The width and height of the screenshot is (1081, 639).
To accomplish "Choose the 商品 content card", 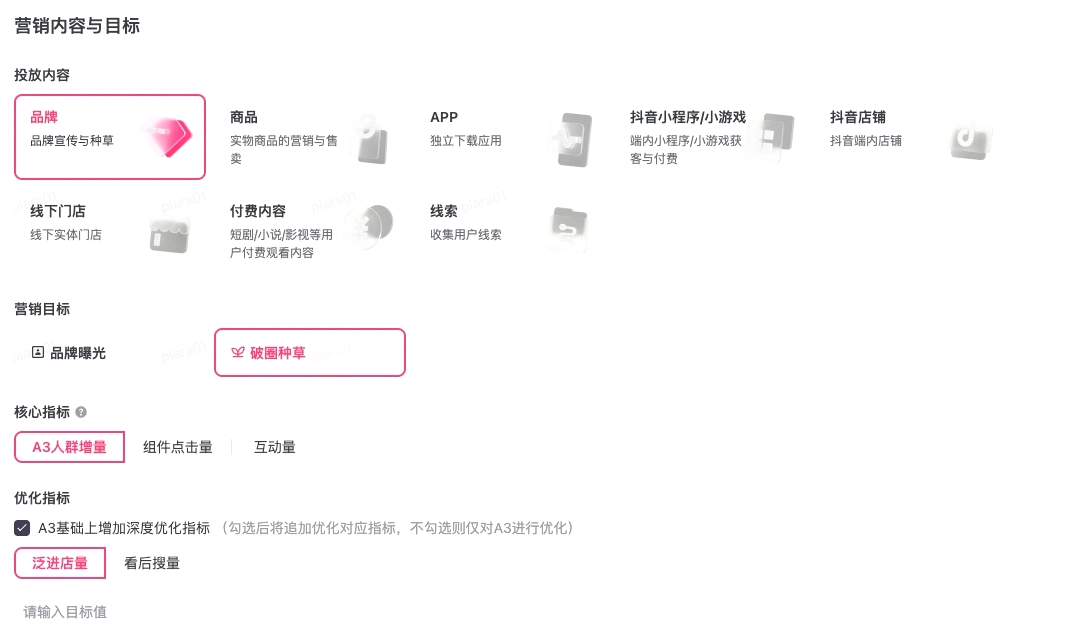I will 310,137.
